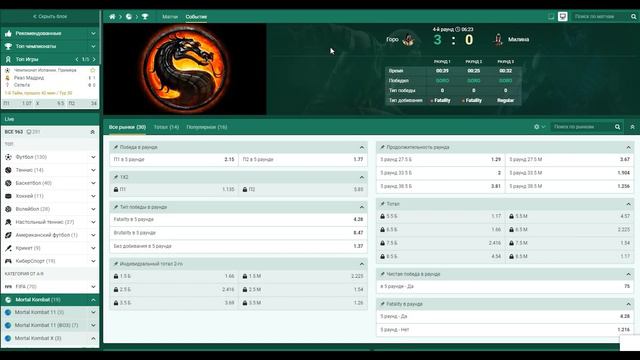Expand the Football row chevron
Viewport: 640px width, 360px height.
pos(93,157)
